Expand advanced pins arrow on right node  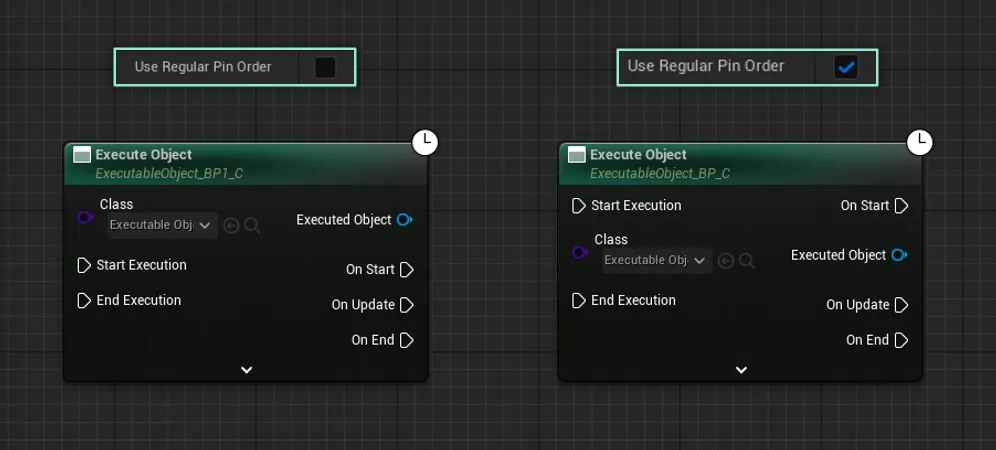741,370
